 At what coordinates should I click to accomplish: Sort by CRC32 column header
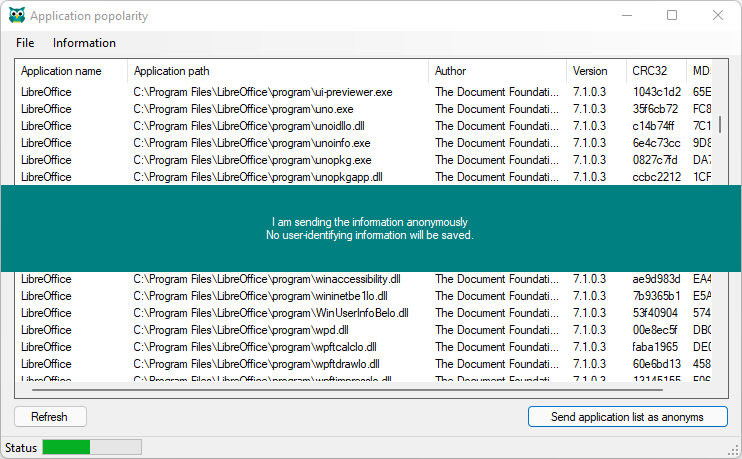(656, 71)
